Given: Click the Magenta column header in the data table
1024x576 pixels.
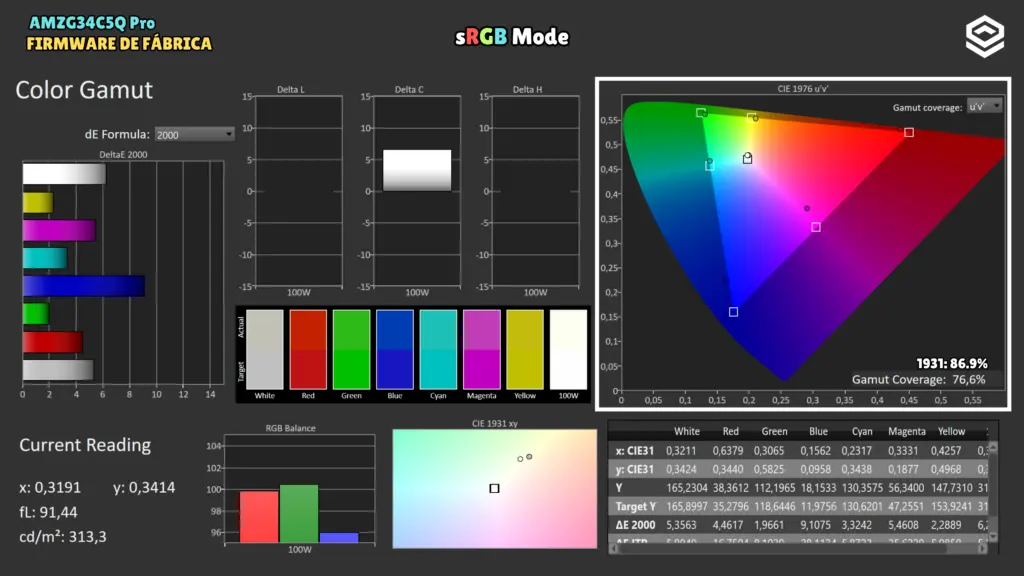Looking at the screenshot, I should [906, 432].
